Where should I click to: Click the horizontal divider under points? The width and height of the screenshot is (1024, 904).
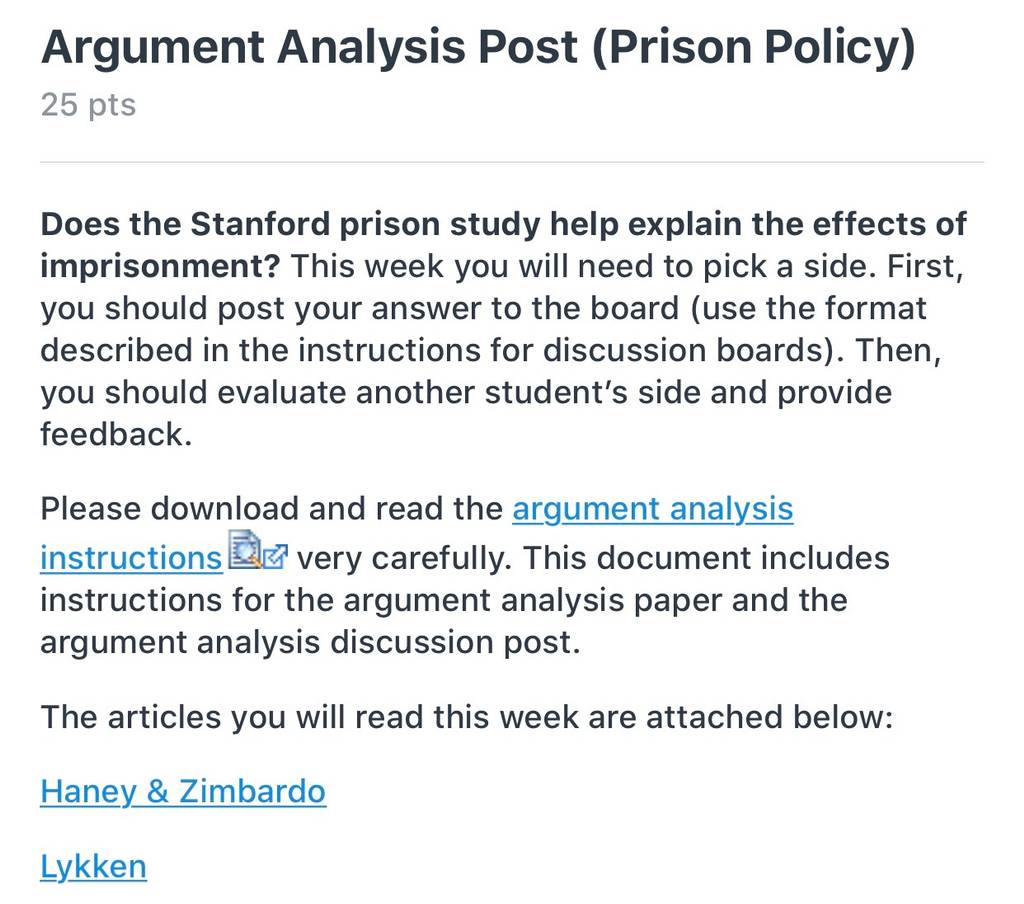point(512,161)
